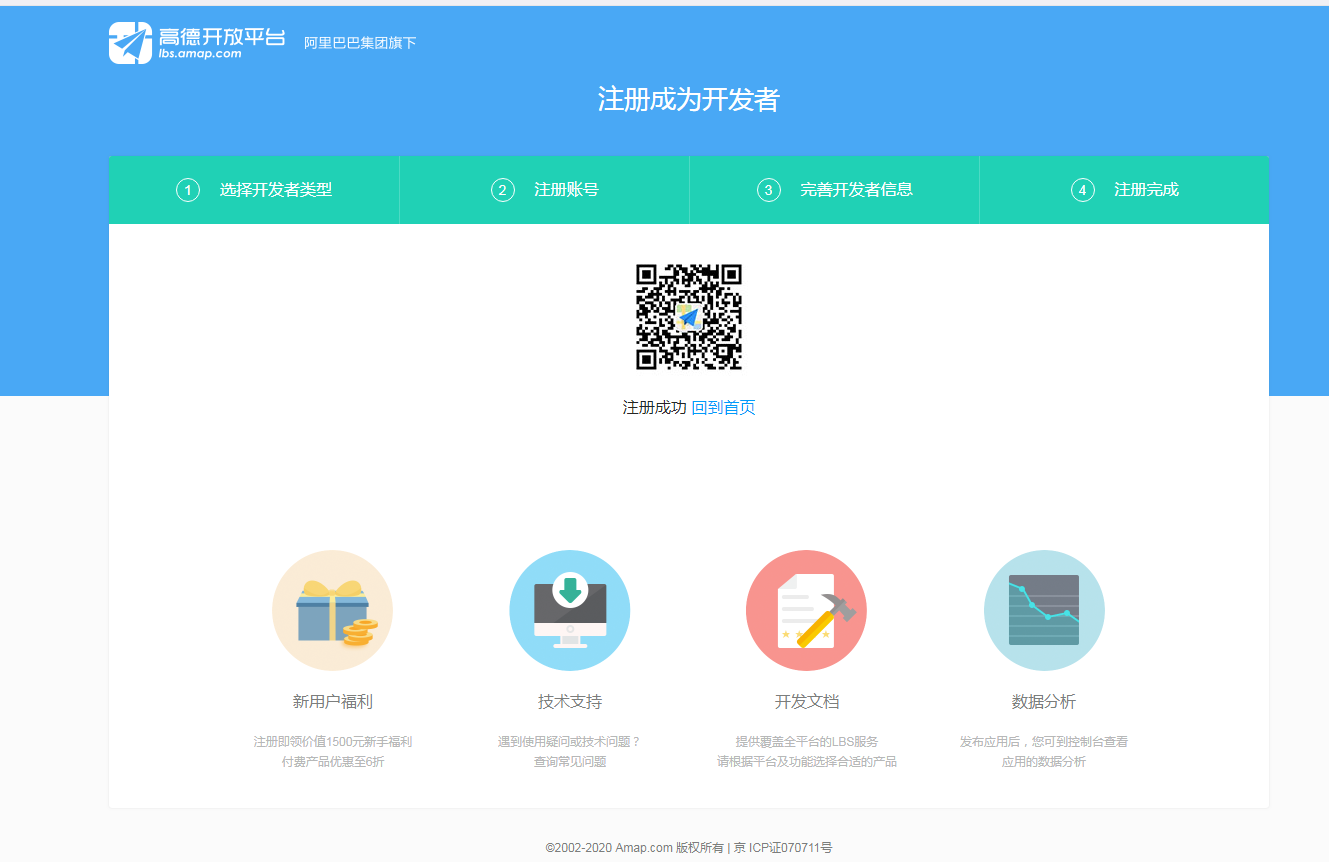Click the Amap paper plane logo icon
Viewport: 1329px width, 862px height.
tap(130, 43)
